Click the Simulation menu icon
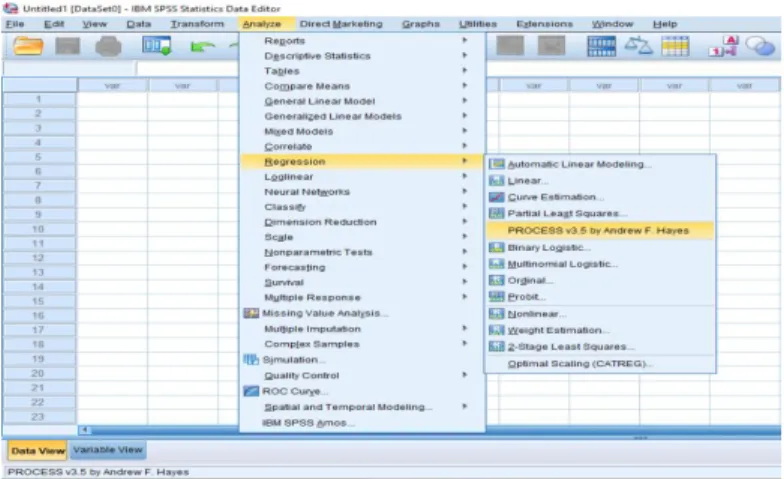This screenshot has width=784, height=479. pyautogui.click(x=251, y=360)
